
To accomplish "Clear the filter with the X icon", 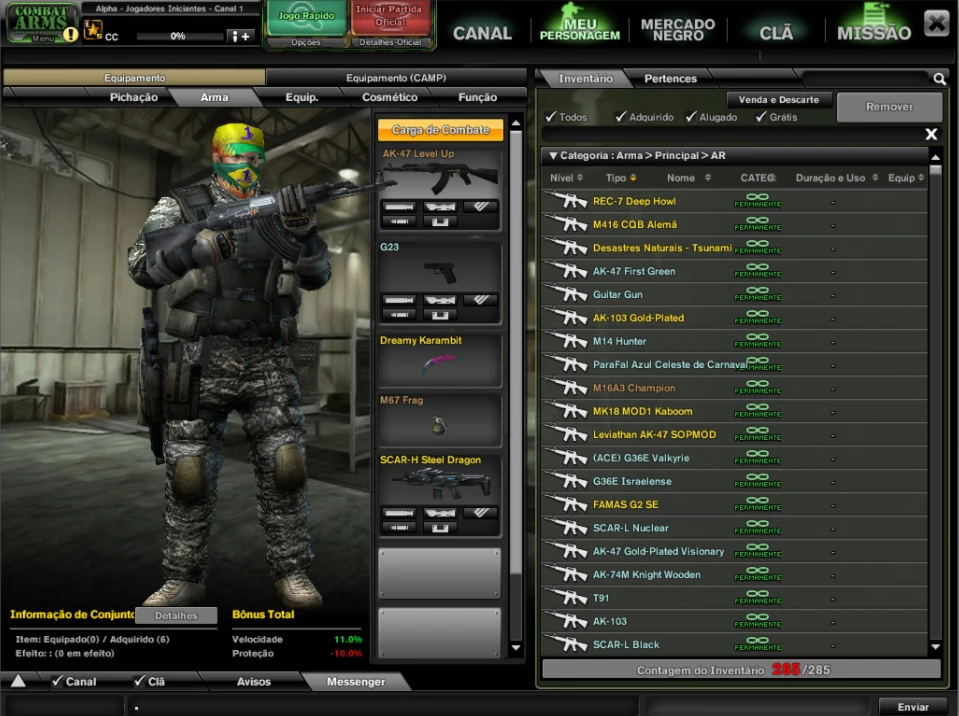I will pyautogui.click(x=931, y=134).
